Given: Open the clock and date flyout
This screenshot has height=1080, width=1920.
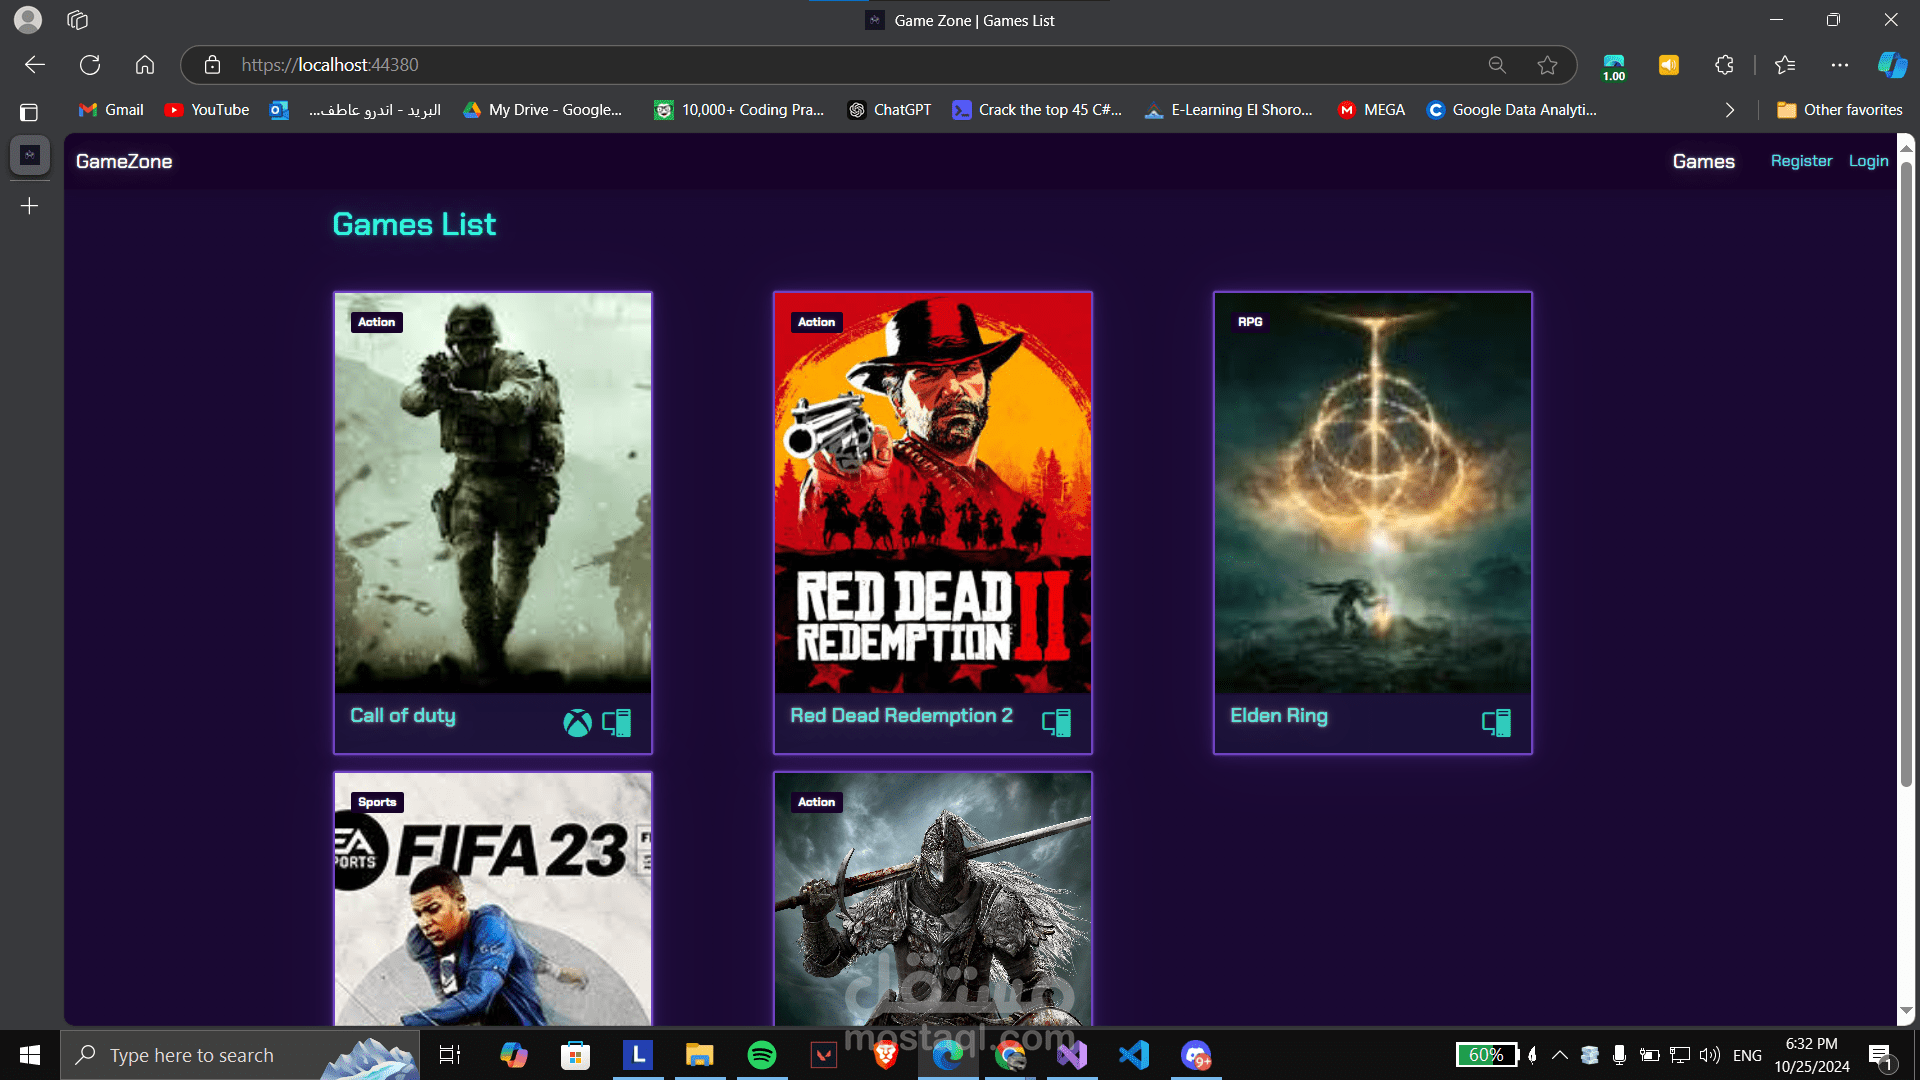Looking at the screenshot, I should point(1812,1055).
